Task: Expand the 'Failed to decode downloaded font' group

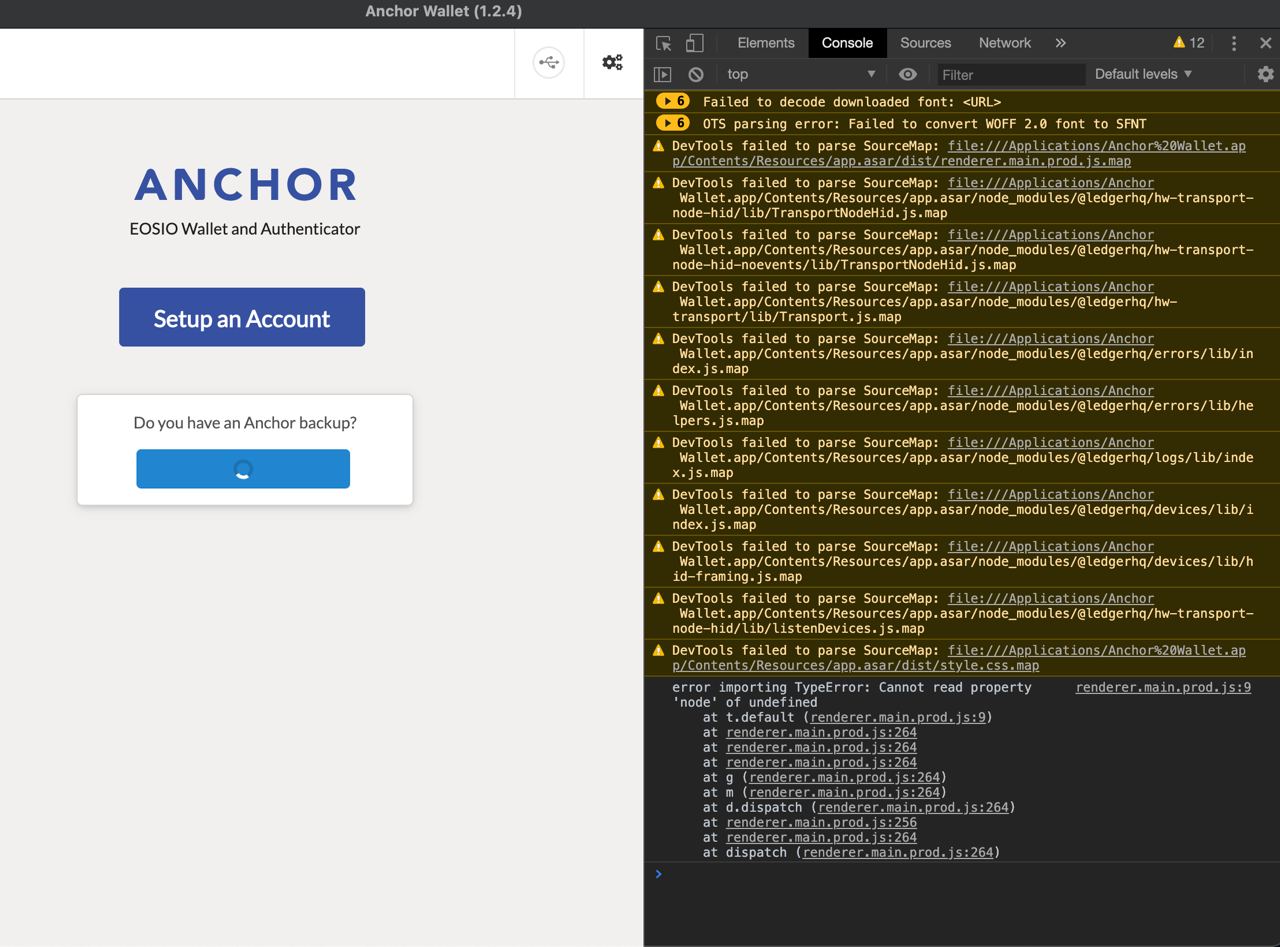Action: point(673,101)
